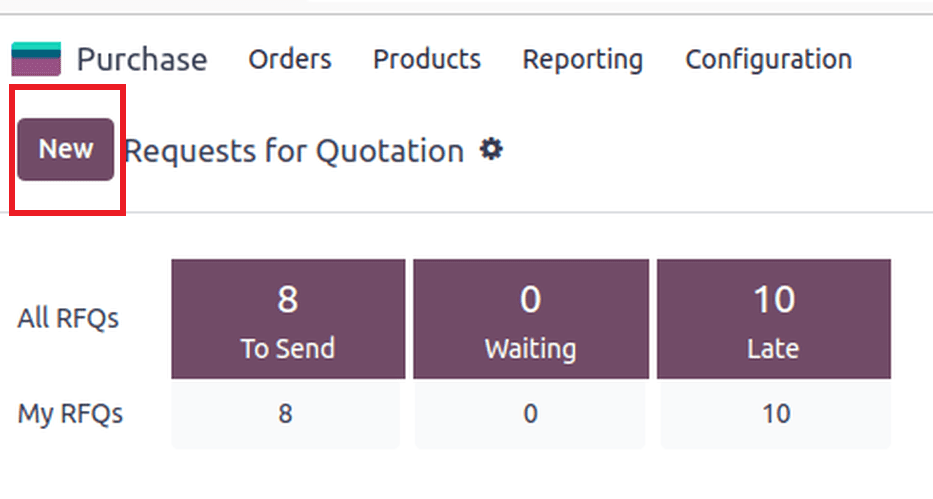Show My RFQs waiting count 0
This screenshot has height=499, width=933.
(x=530, y=414)
